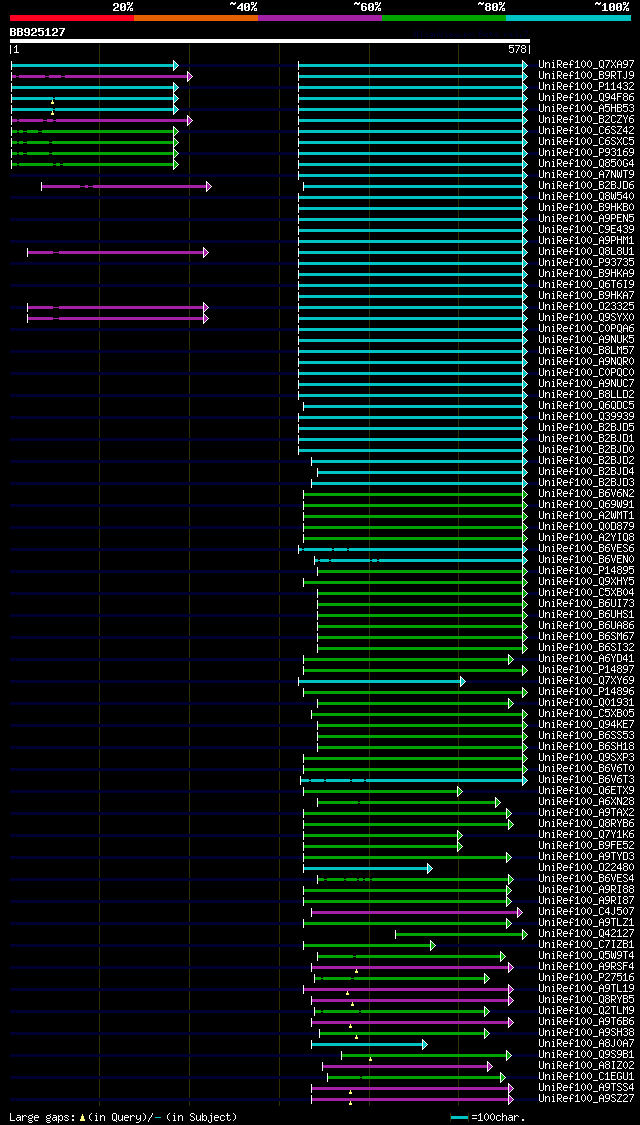Select the UniRef100_C4J507 label
Viewport: 640px width, 1125px height.
(586, 912)
